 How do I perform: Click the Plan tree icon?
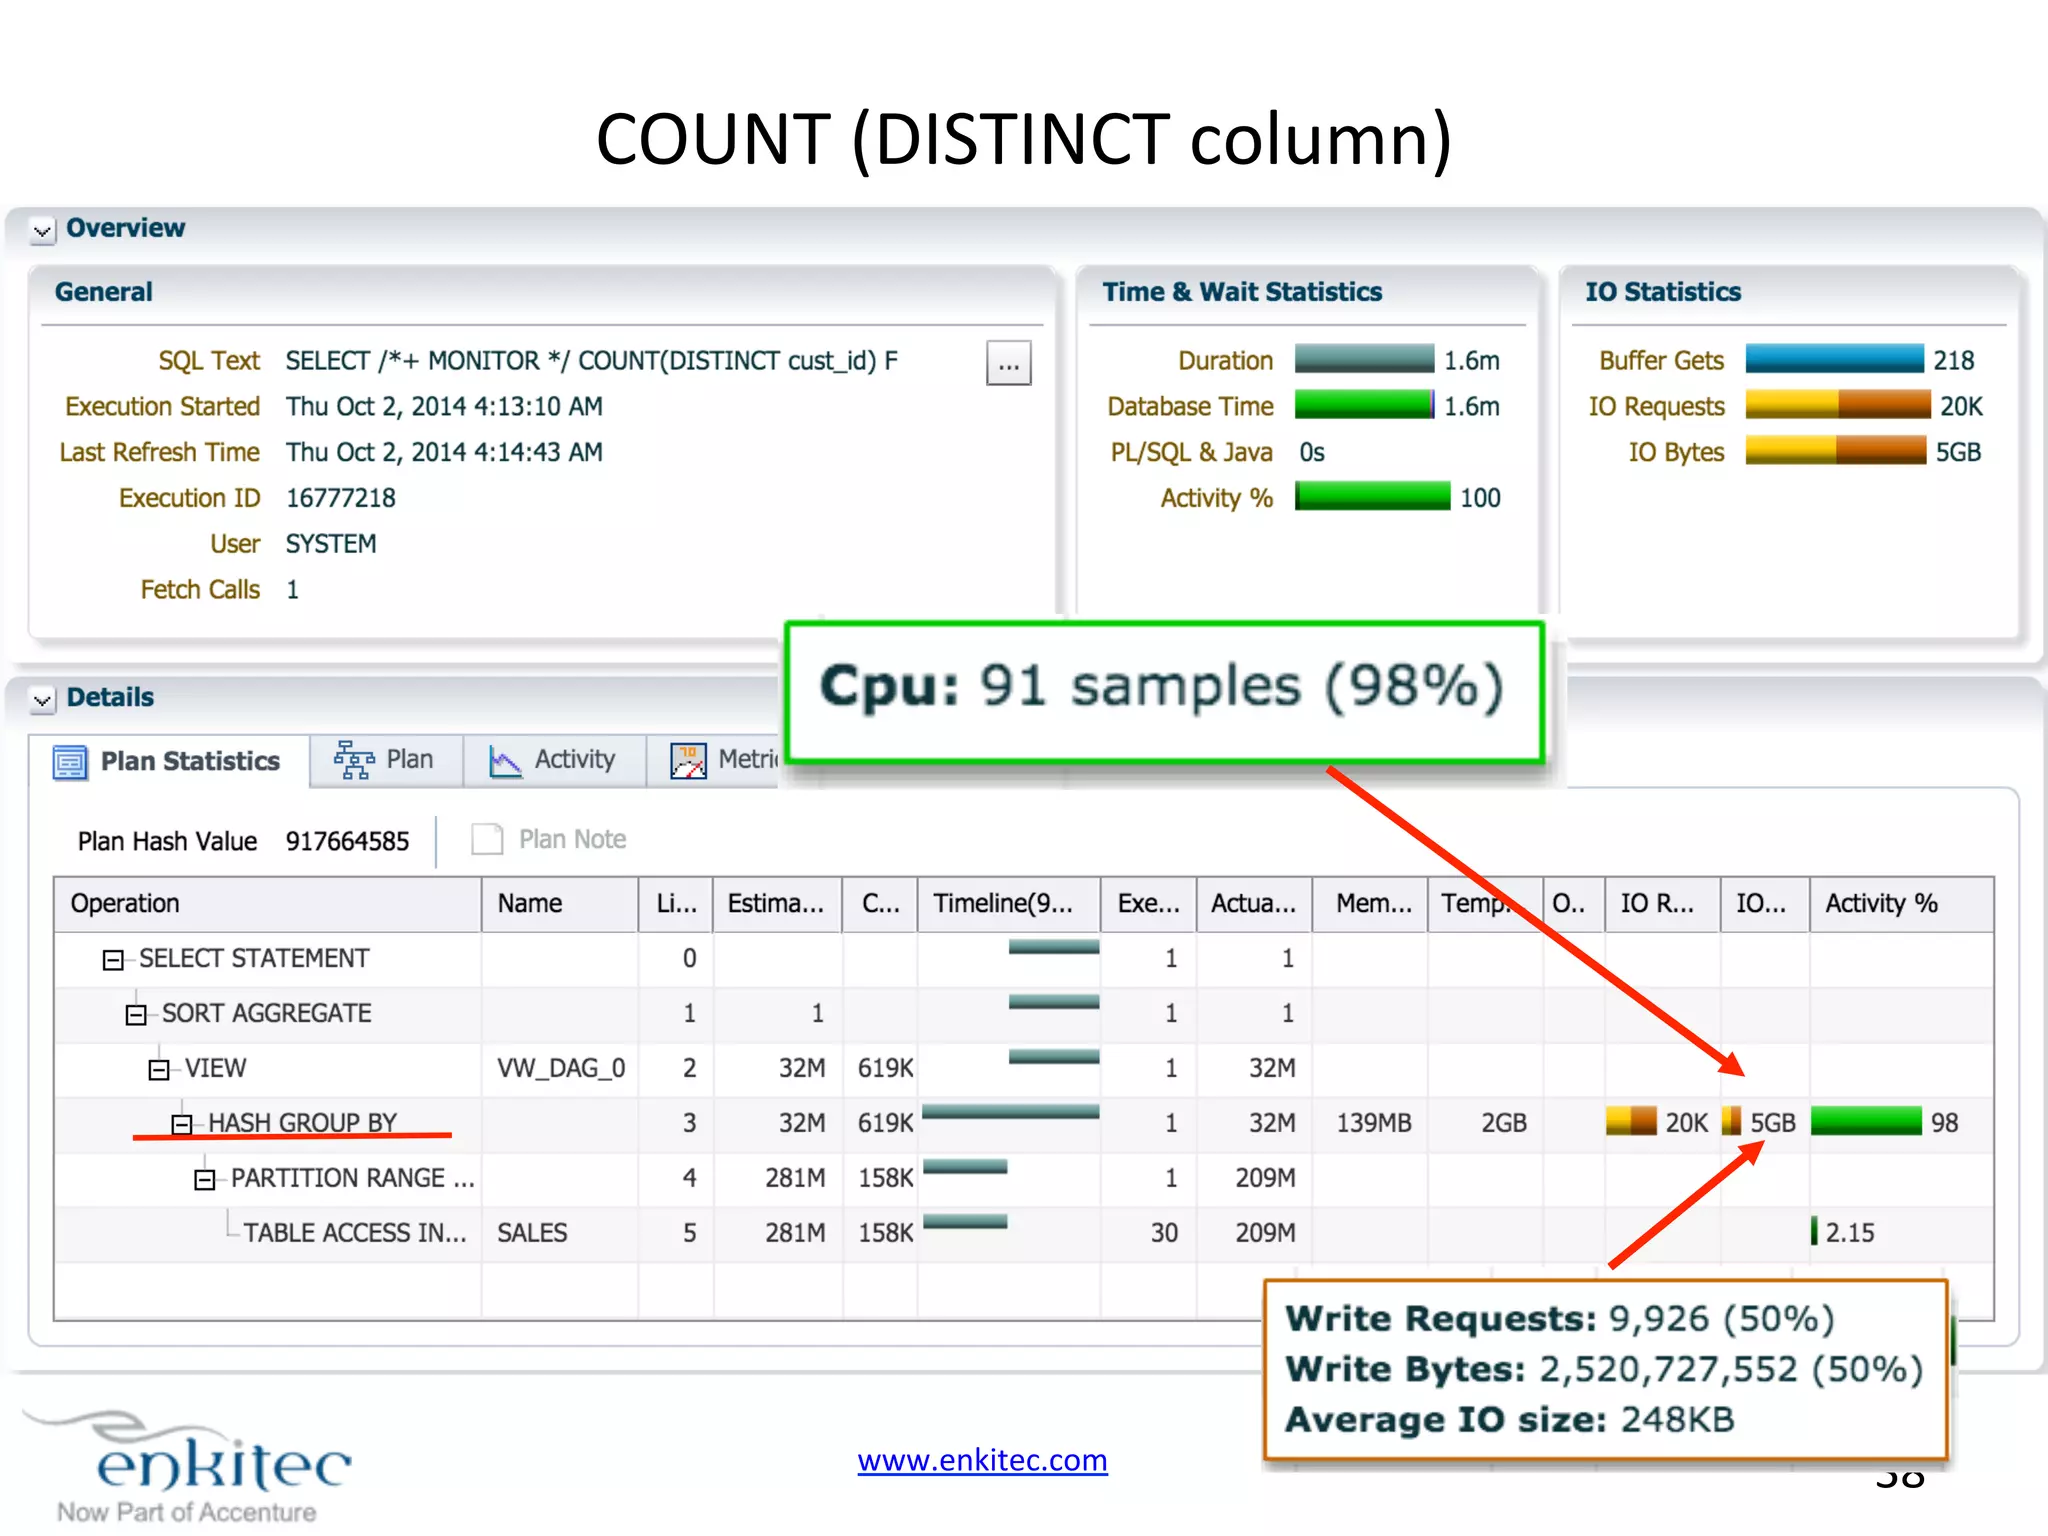click(x=353, y=760)
